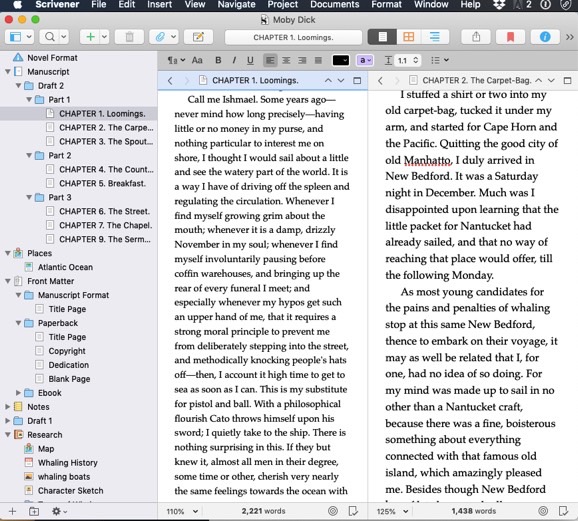Toggle split view in left editor header

357,80
